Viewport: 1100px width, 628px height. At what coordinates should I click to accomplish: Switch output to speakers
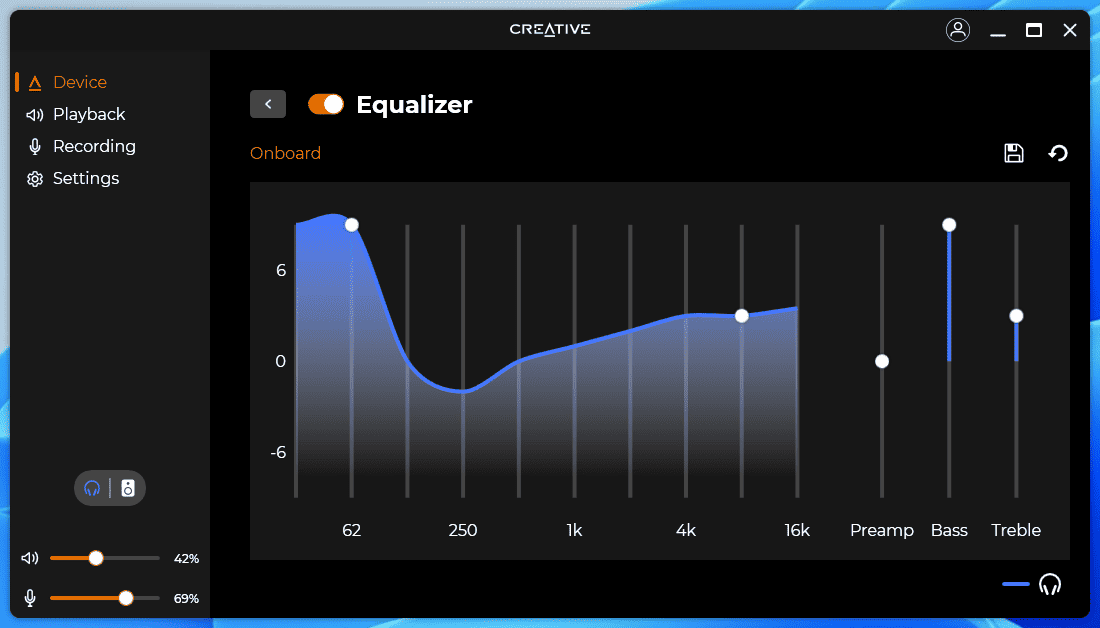[x=128, y=488]
